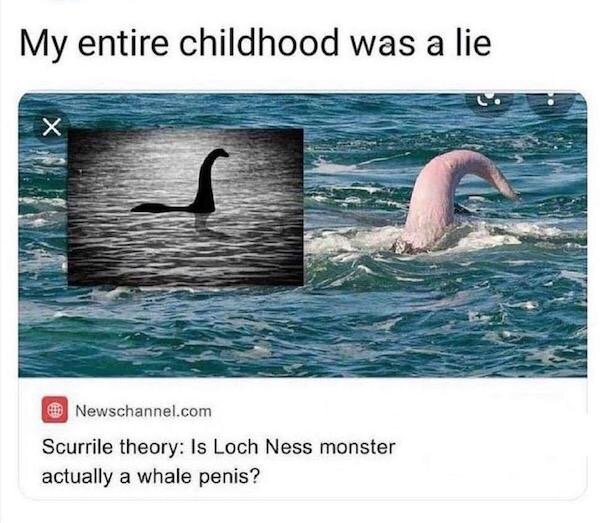Click the word "childhood" in the caption
This screenshot has width=600, height=523.
pos(259,41)
